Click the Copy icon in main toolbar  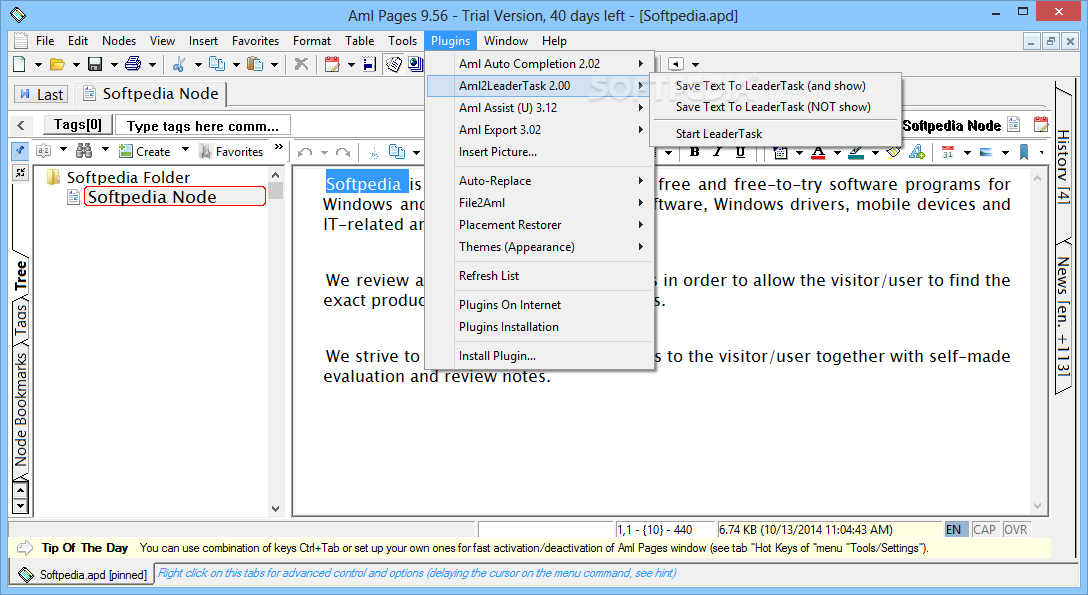pos(217,64)
